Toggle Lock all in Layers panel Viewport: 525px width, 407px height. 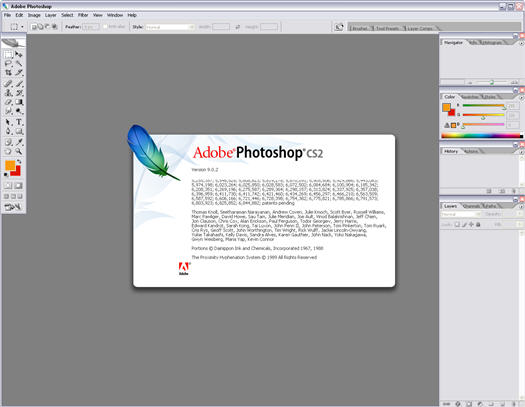(x=478, y=225)
